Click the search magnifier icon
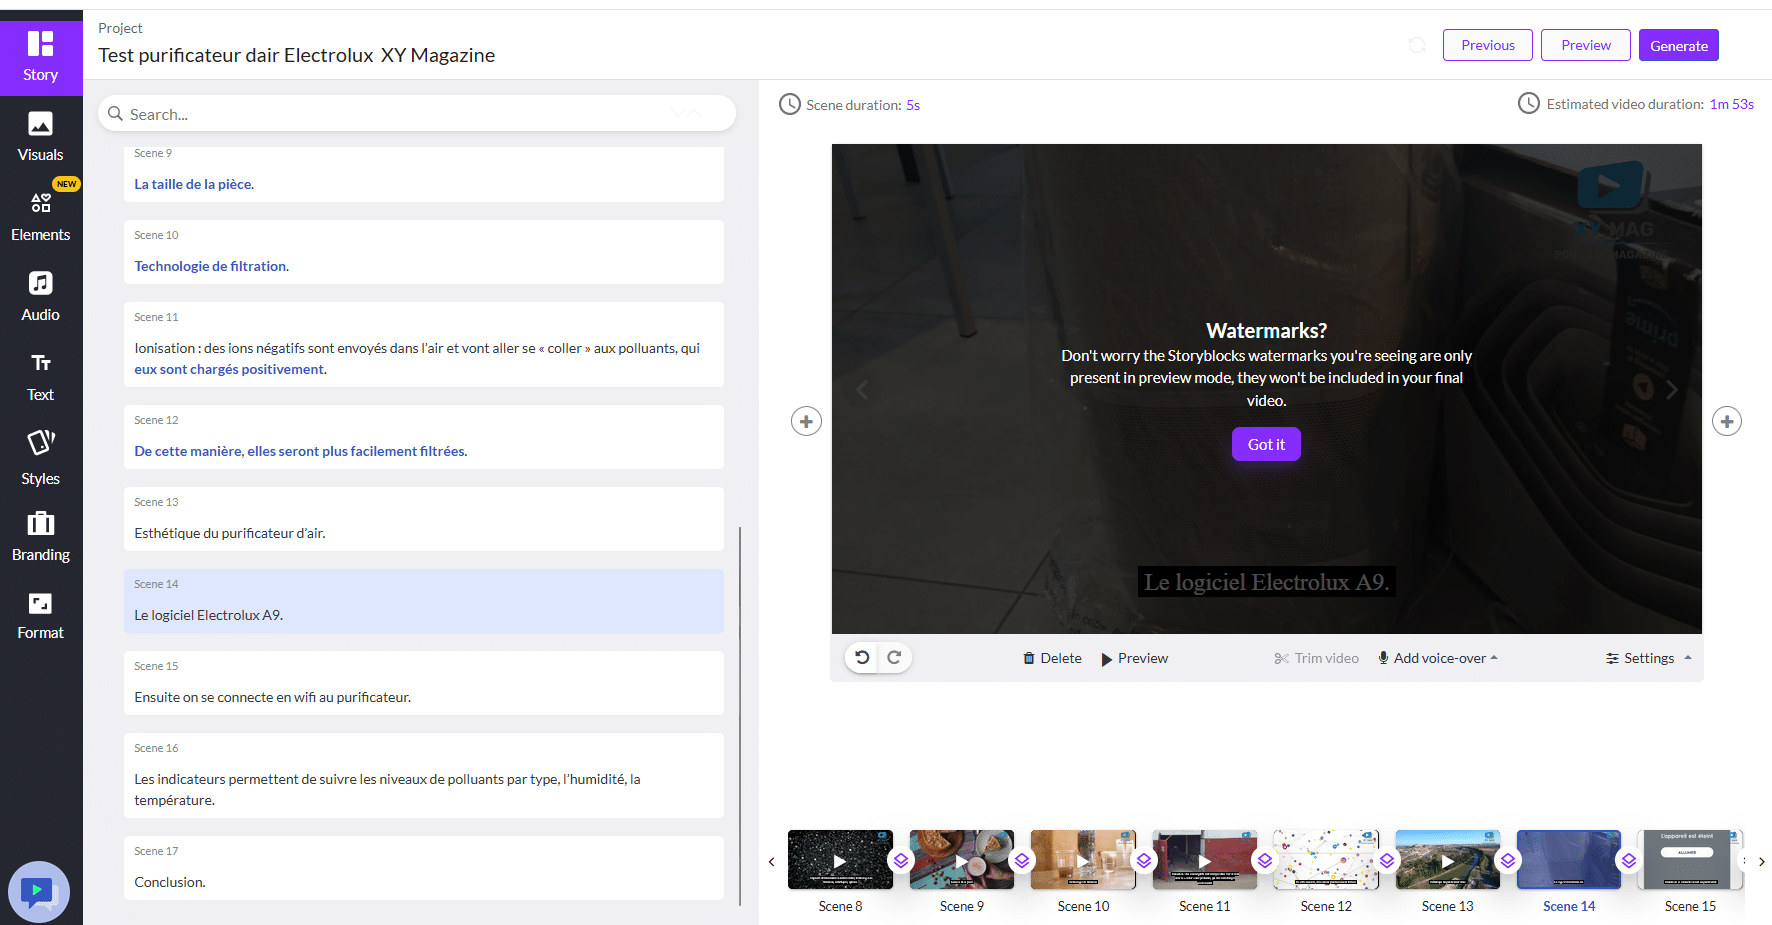Screen dimensions: 1772x925 pyautogui.click(x=116, y=114)
